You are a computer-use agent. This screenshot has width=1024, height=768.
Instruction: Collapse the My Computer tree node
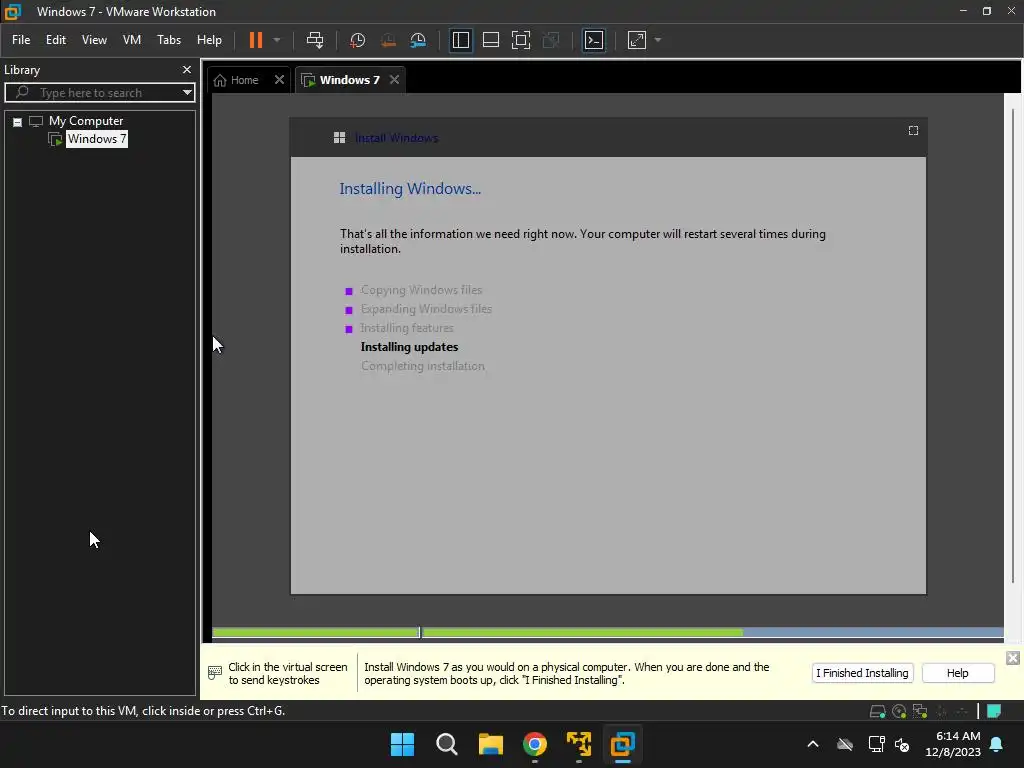point(18,121)
